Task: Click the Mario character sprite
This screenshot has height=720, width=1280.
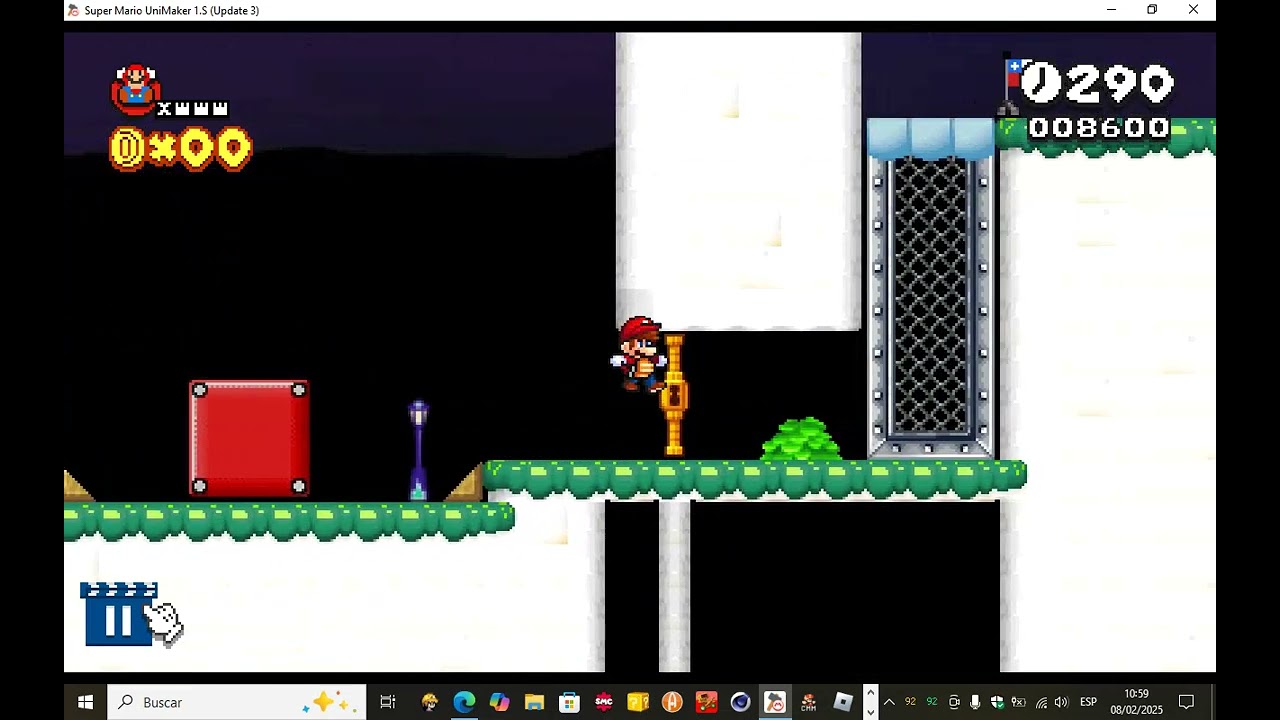Action: (x=639, y=355)
